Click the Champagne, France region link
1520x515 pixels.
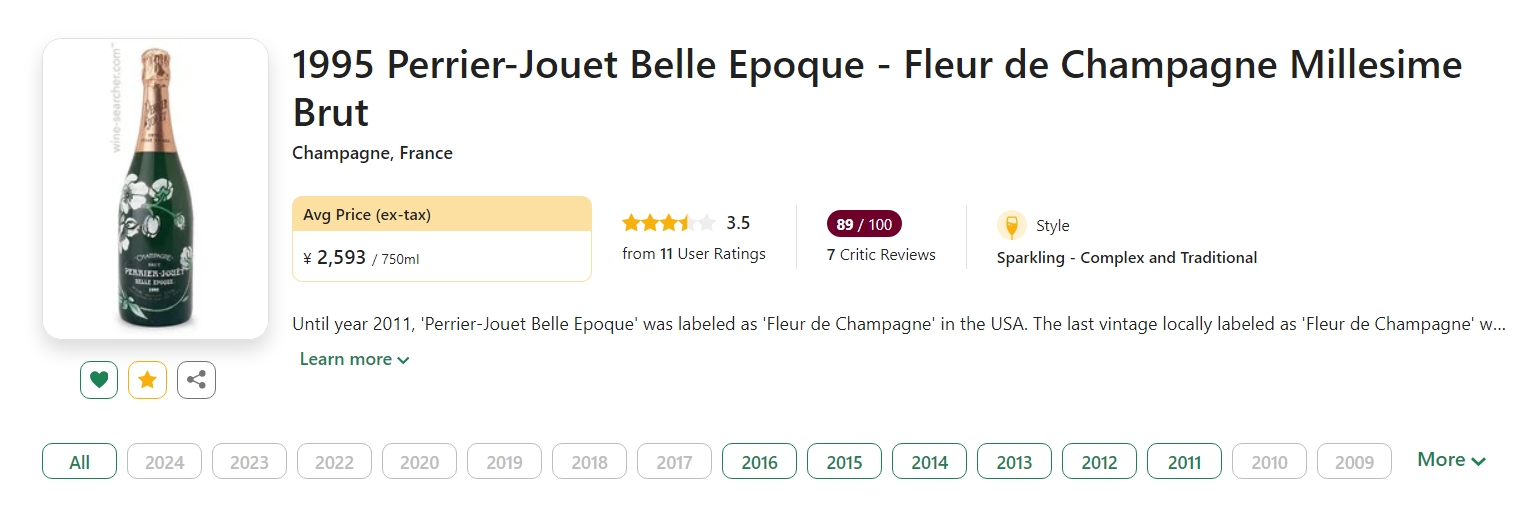tap(372, 153)
